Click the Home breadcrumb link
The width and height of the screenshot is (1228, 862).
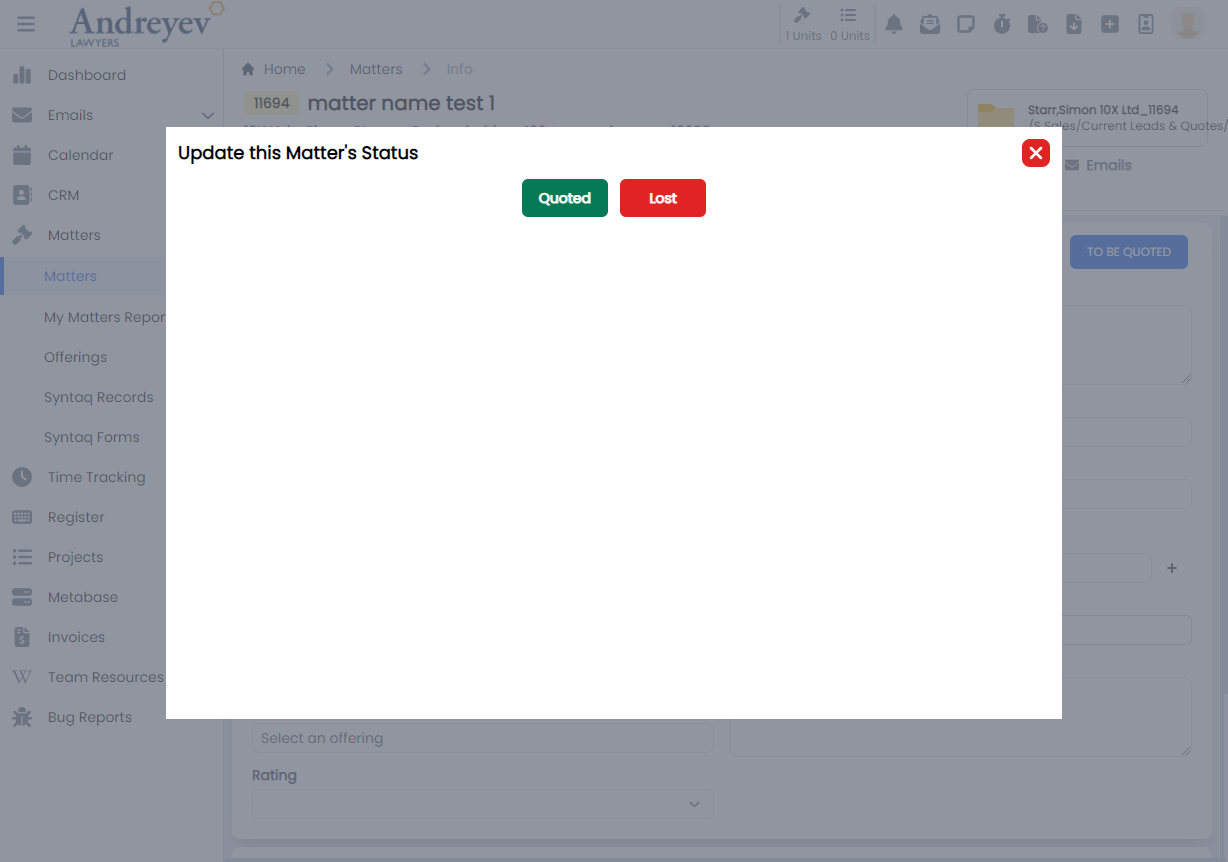[284, 69]
